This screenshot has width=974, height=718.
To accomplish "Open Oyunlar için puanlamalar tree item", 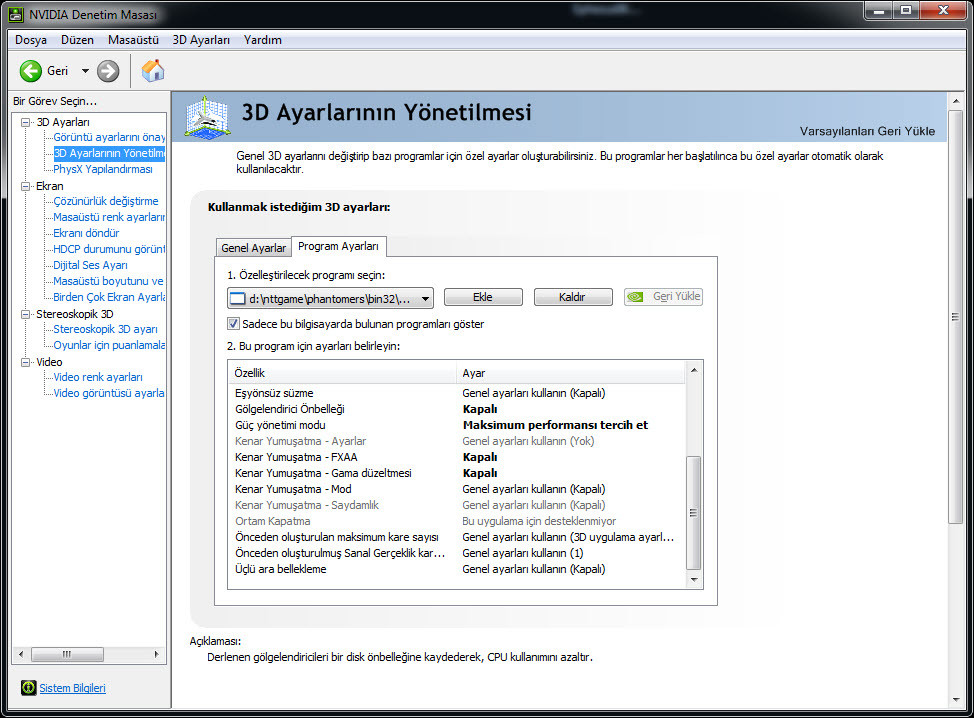I will [x=109, y=345].
